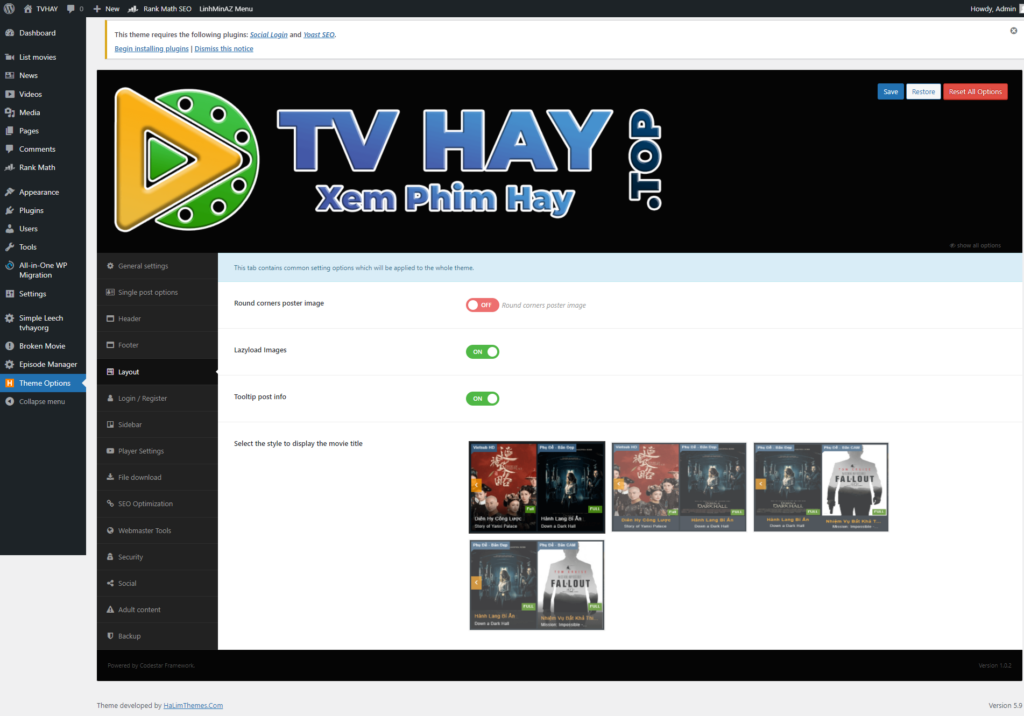Switch to the Footer settings tab

[157, 345]
